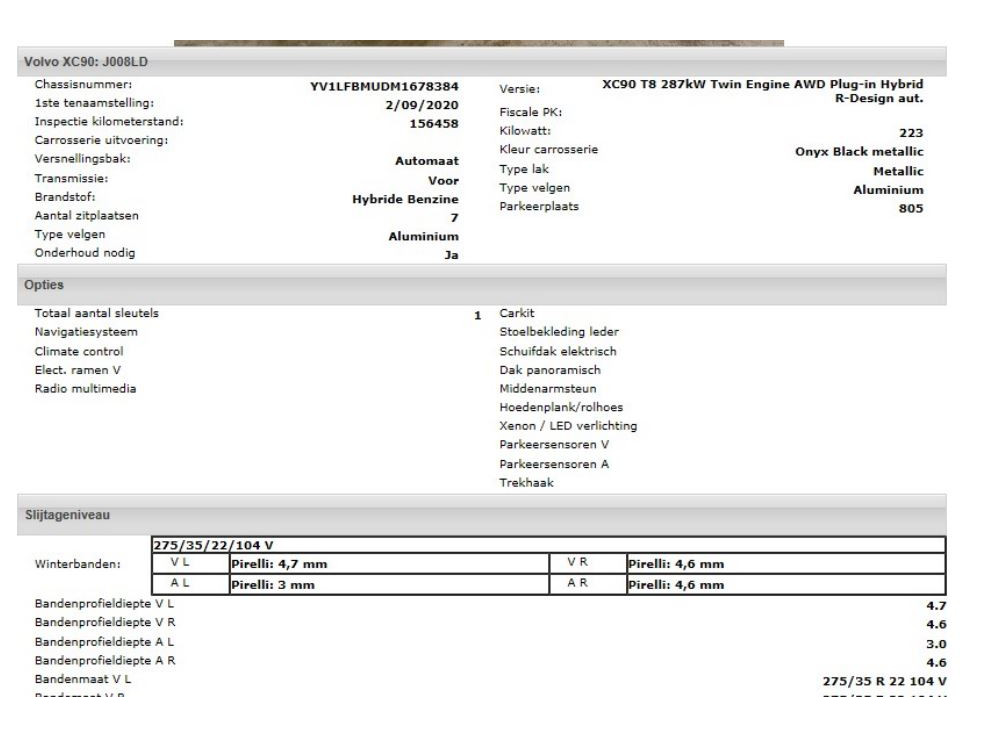Select the XC90 T8 287kW Twin Engine version text
This screenshot has width=982, height=736.
tap(762, 91)
